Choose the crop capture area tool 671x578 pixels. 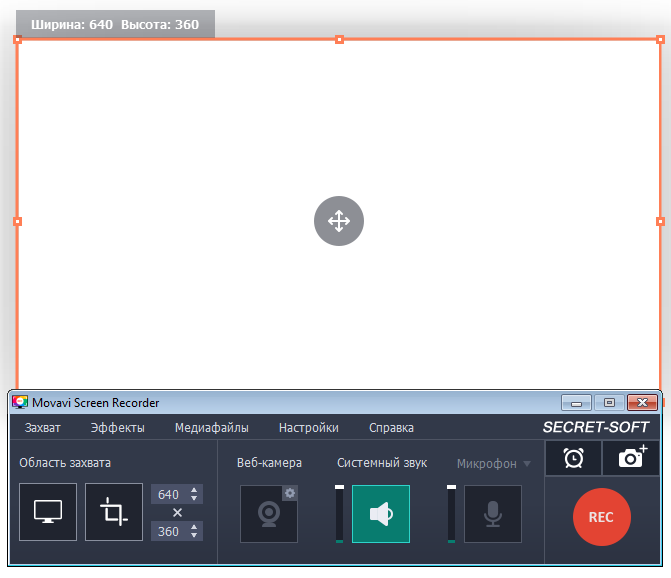pos(114,512)
